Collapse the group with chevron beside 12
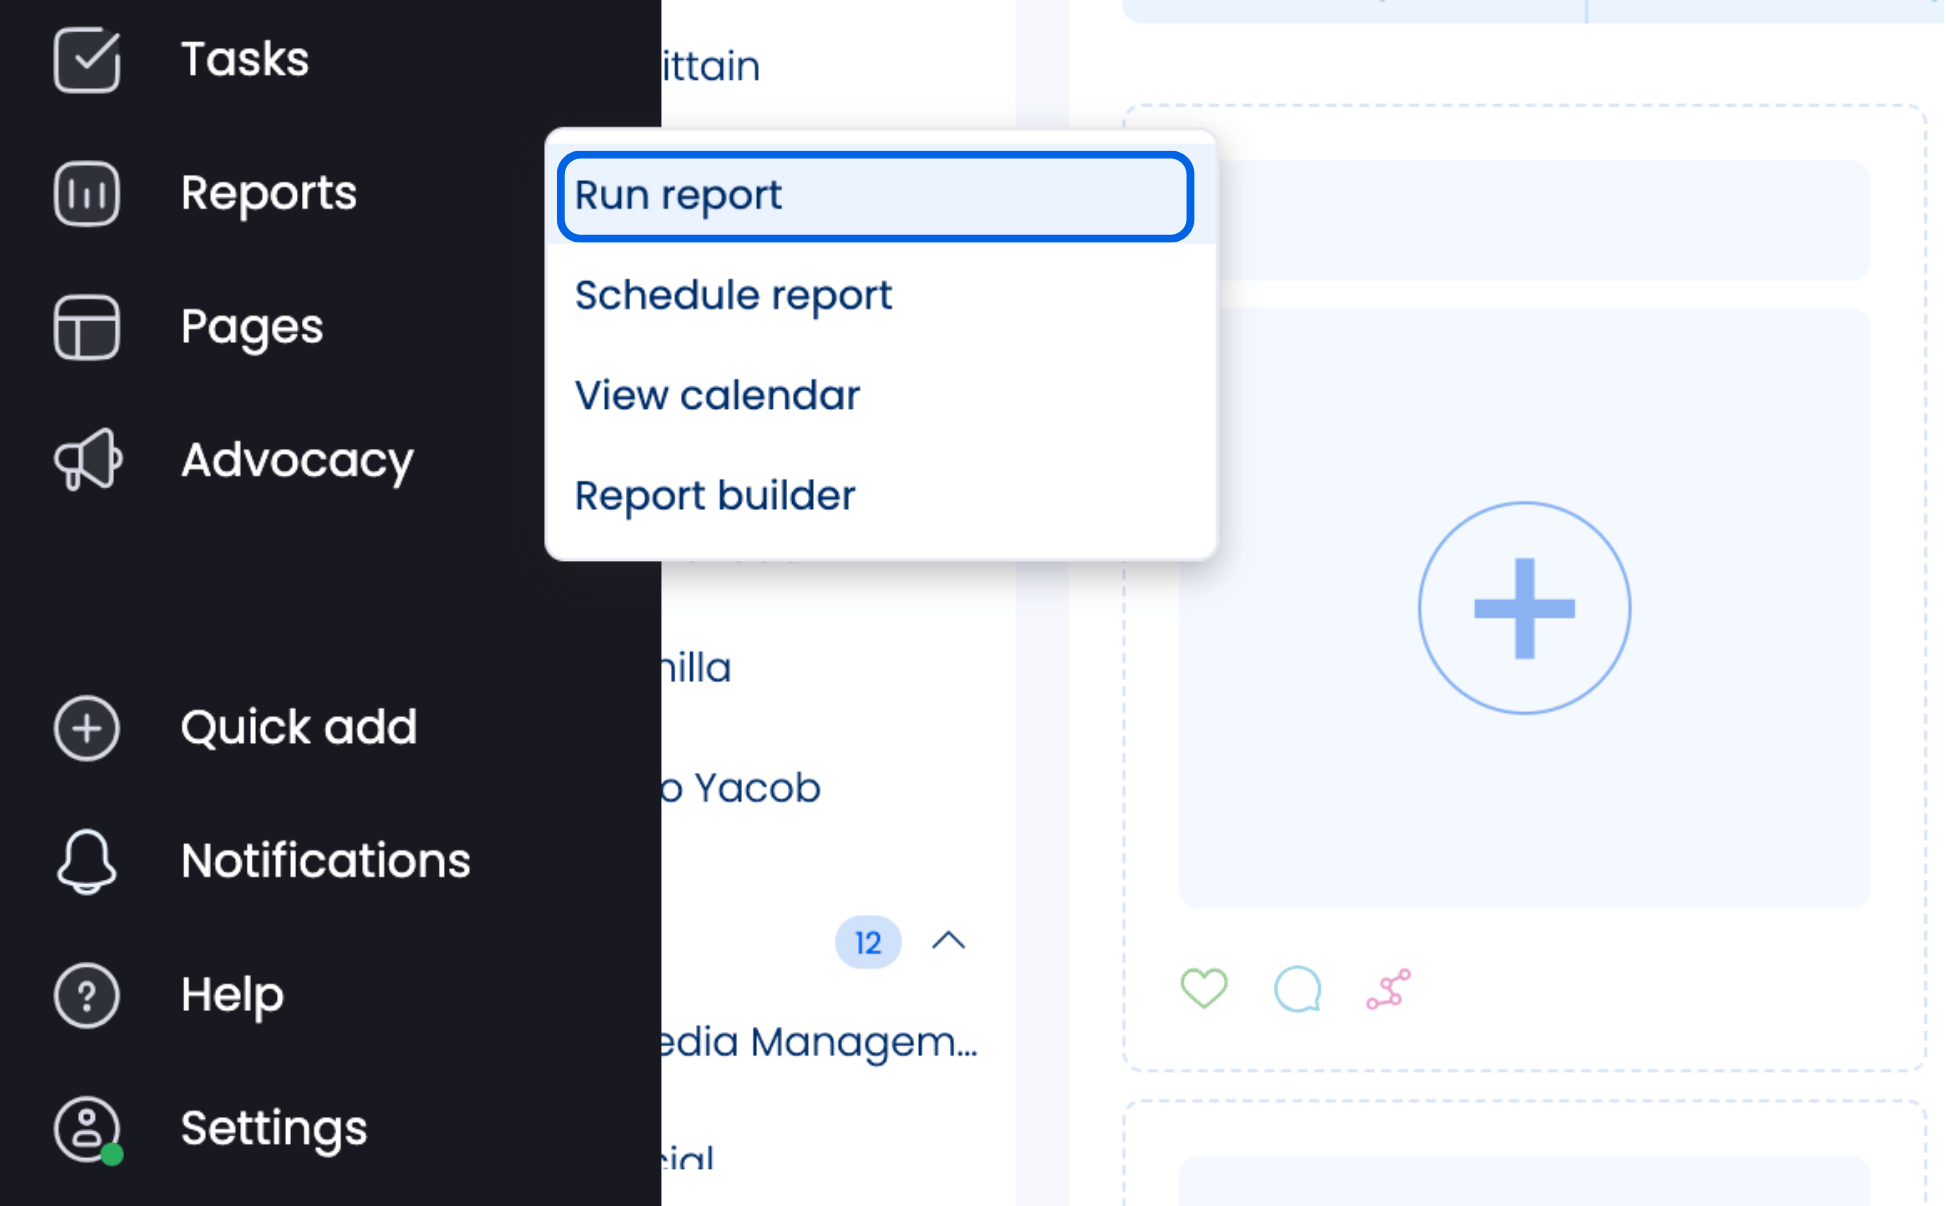The height and width of the screenshot is (1206, 1946). tap(948, 941)
